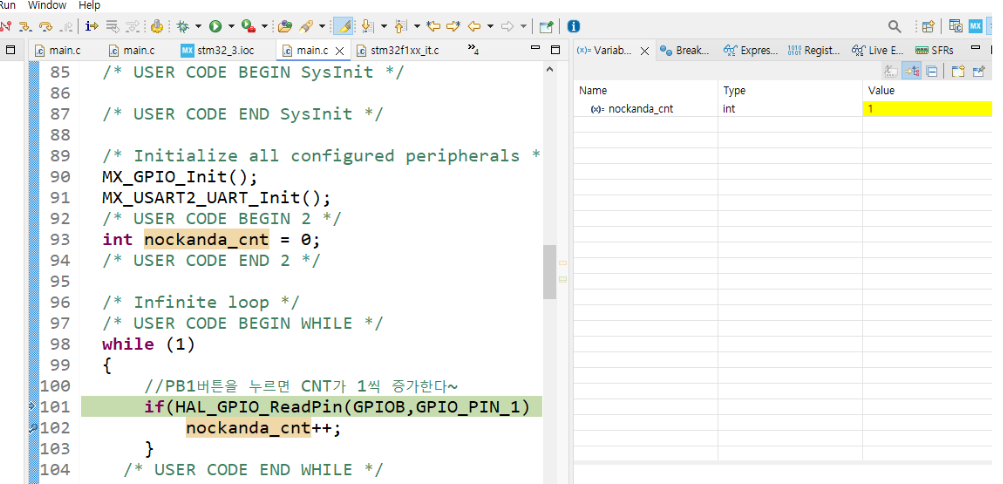
Task: Click Pin to Debug Context icon
Action: (979, 72)
